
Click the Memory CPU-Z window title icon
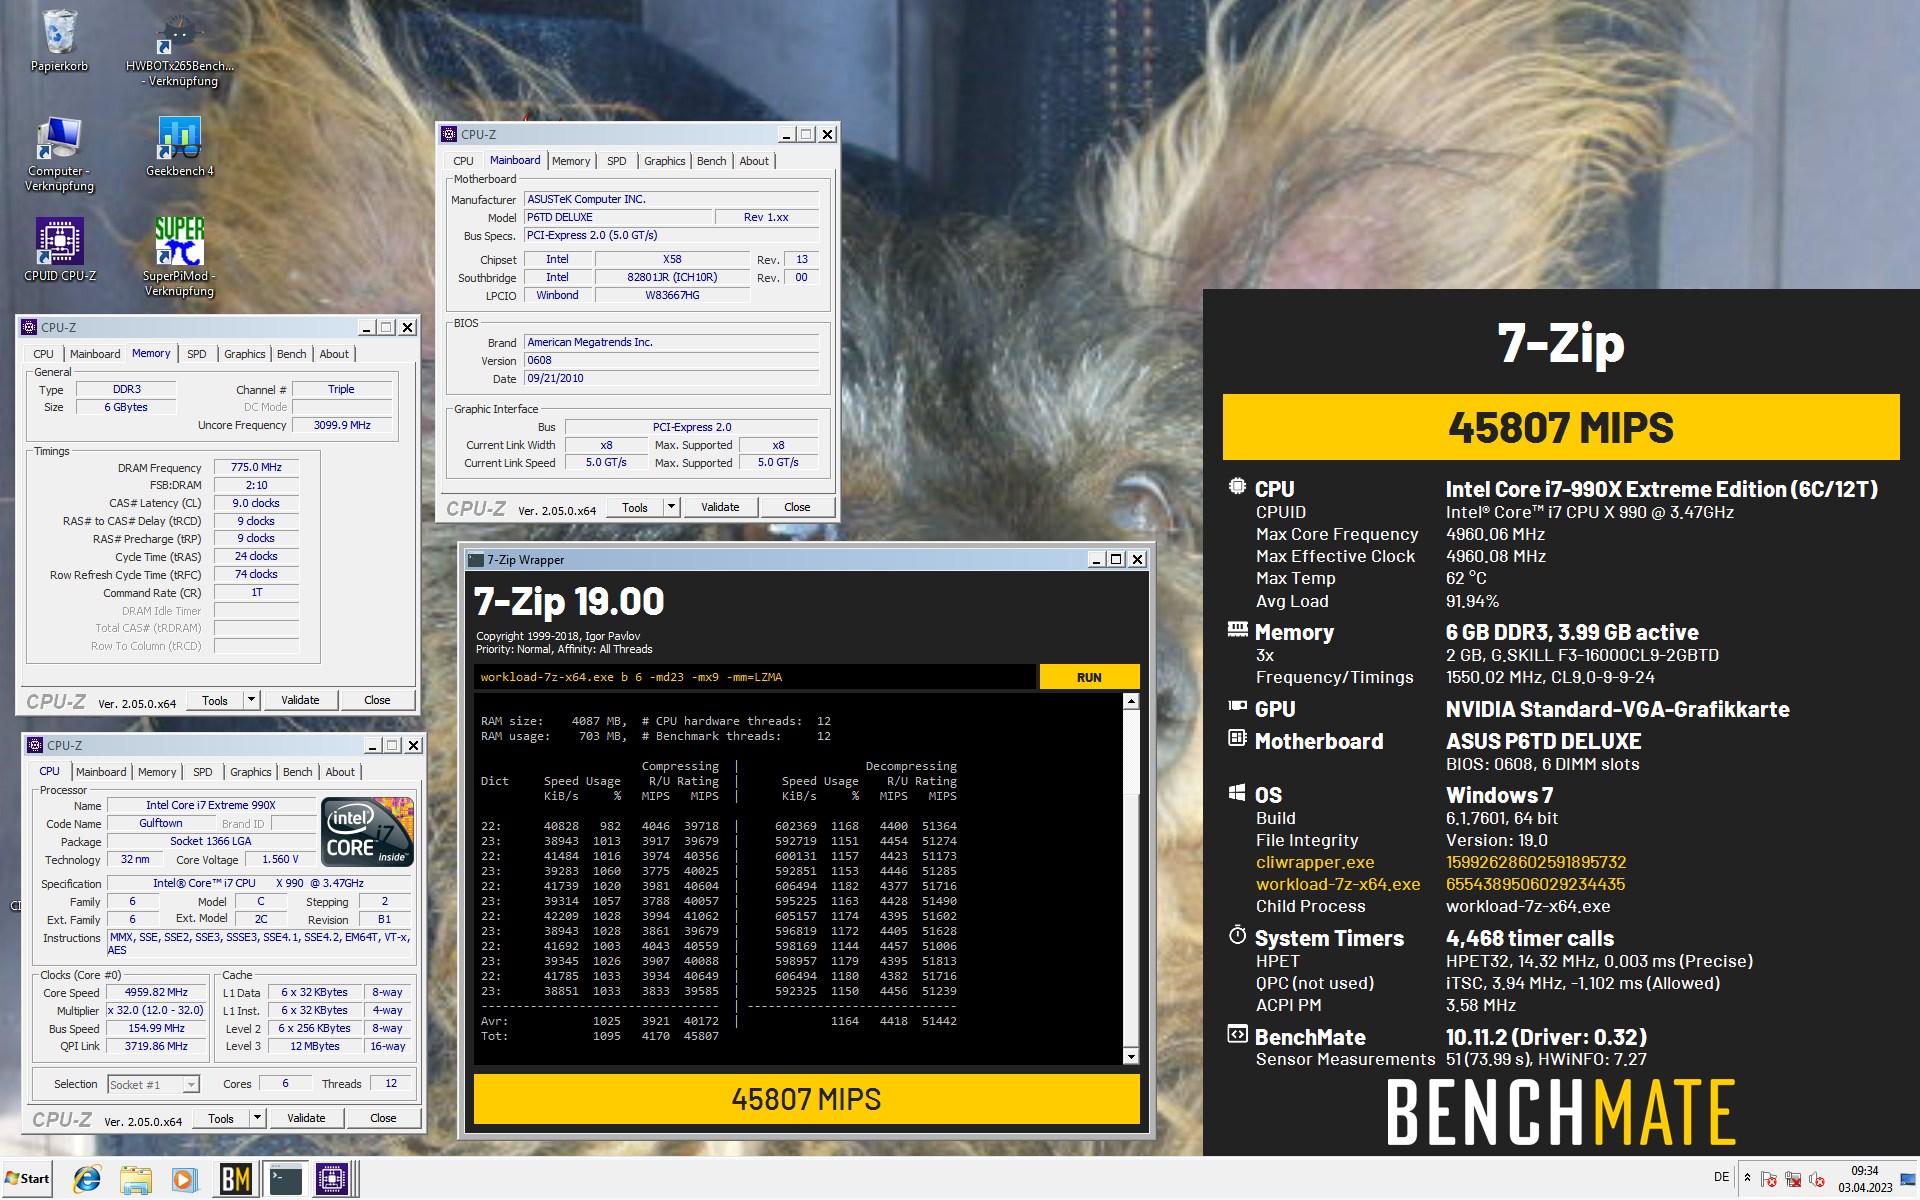pyautogui.click(x=29, y=327)
